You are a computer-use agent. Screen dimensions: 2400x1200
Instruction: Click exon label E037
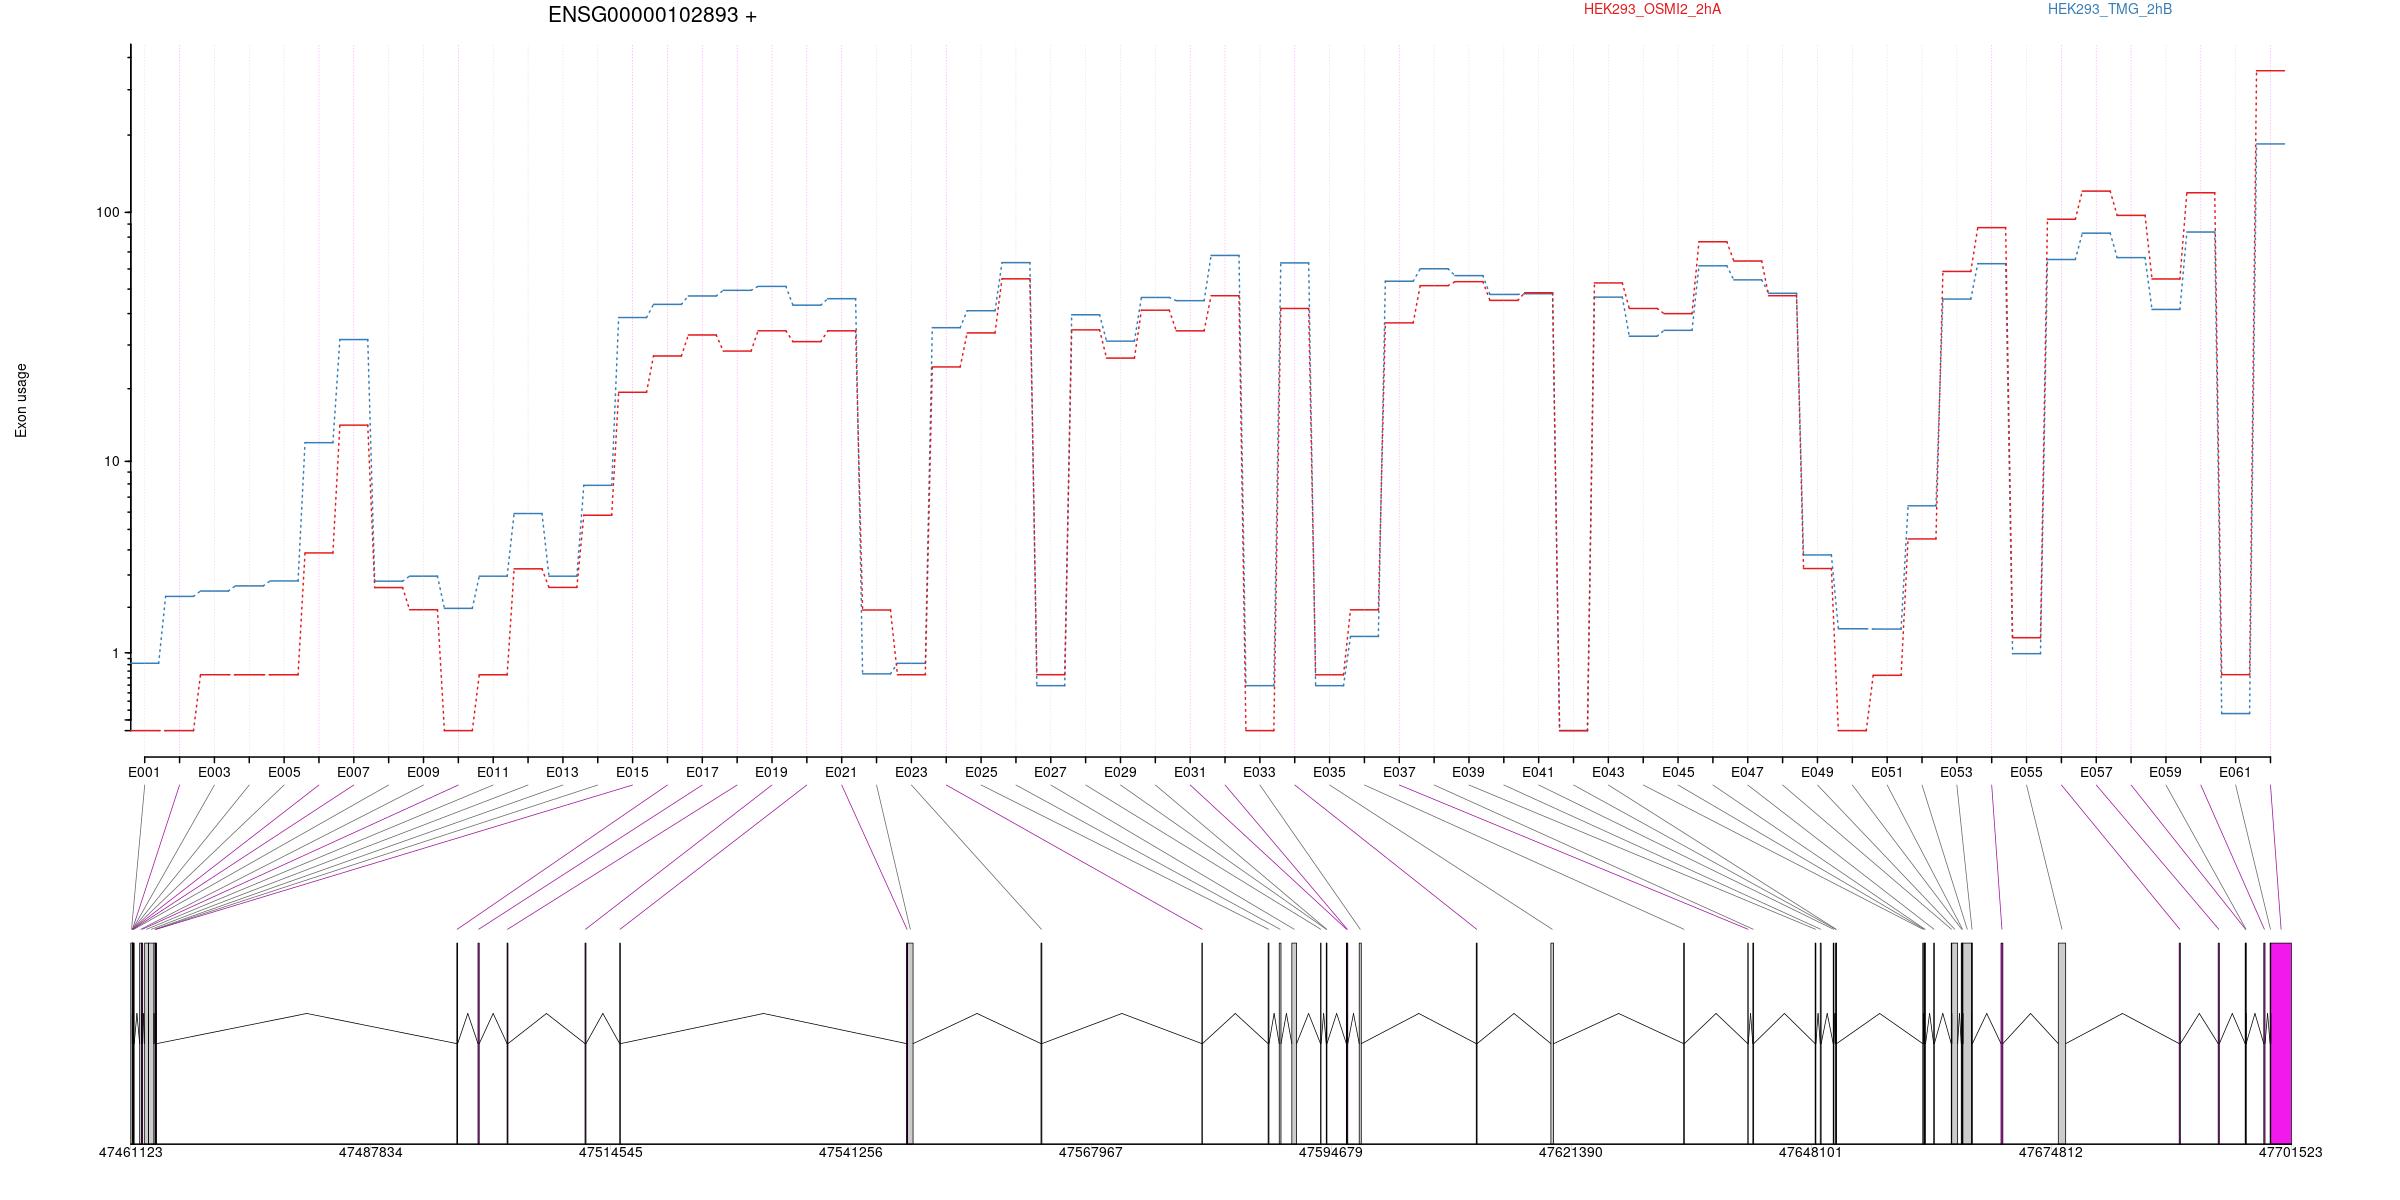click(x=1399, y=772)
